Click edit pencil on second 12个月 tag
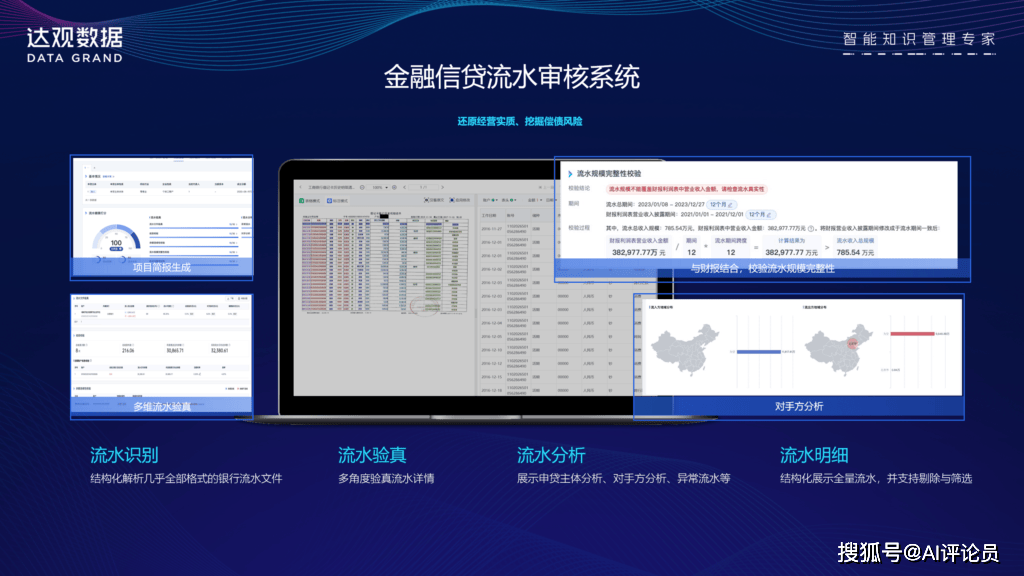This screenshot has width=1024, height=576. coord(771,215)
